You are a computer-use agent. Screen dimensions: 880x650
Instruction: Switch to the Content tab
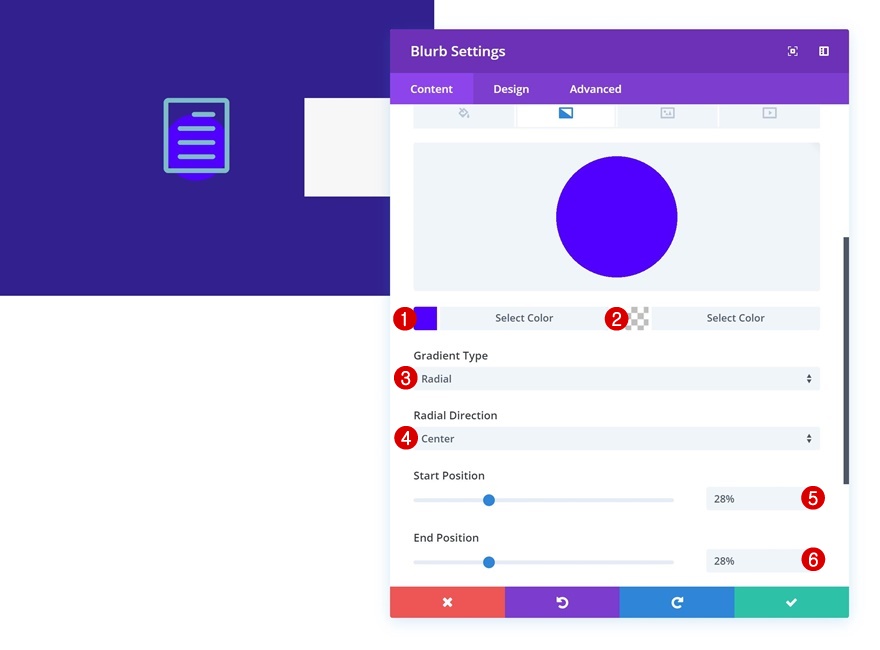(x=431, y=89)
